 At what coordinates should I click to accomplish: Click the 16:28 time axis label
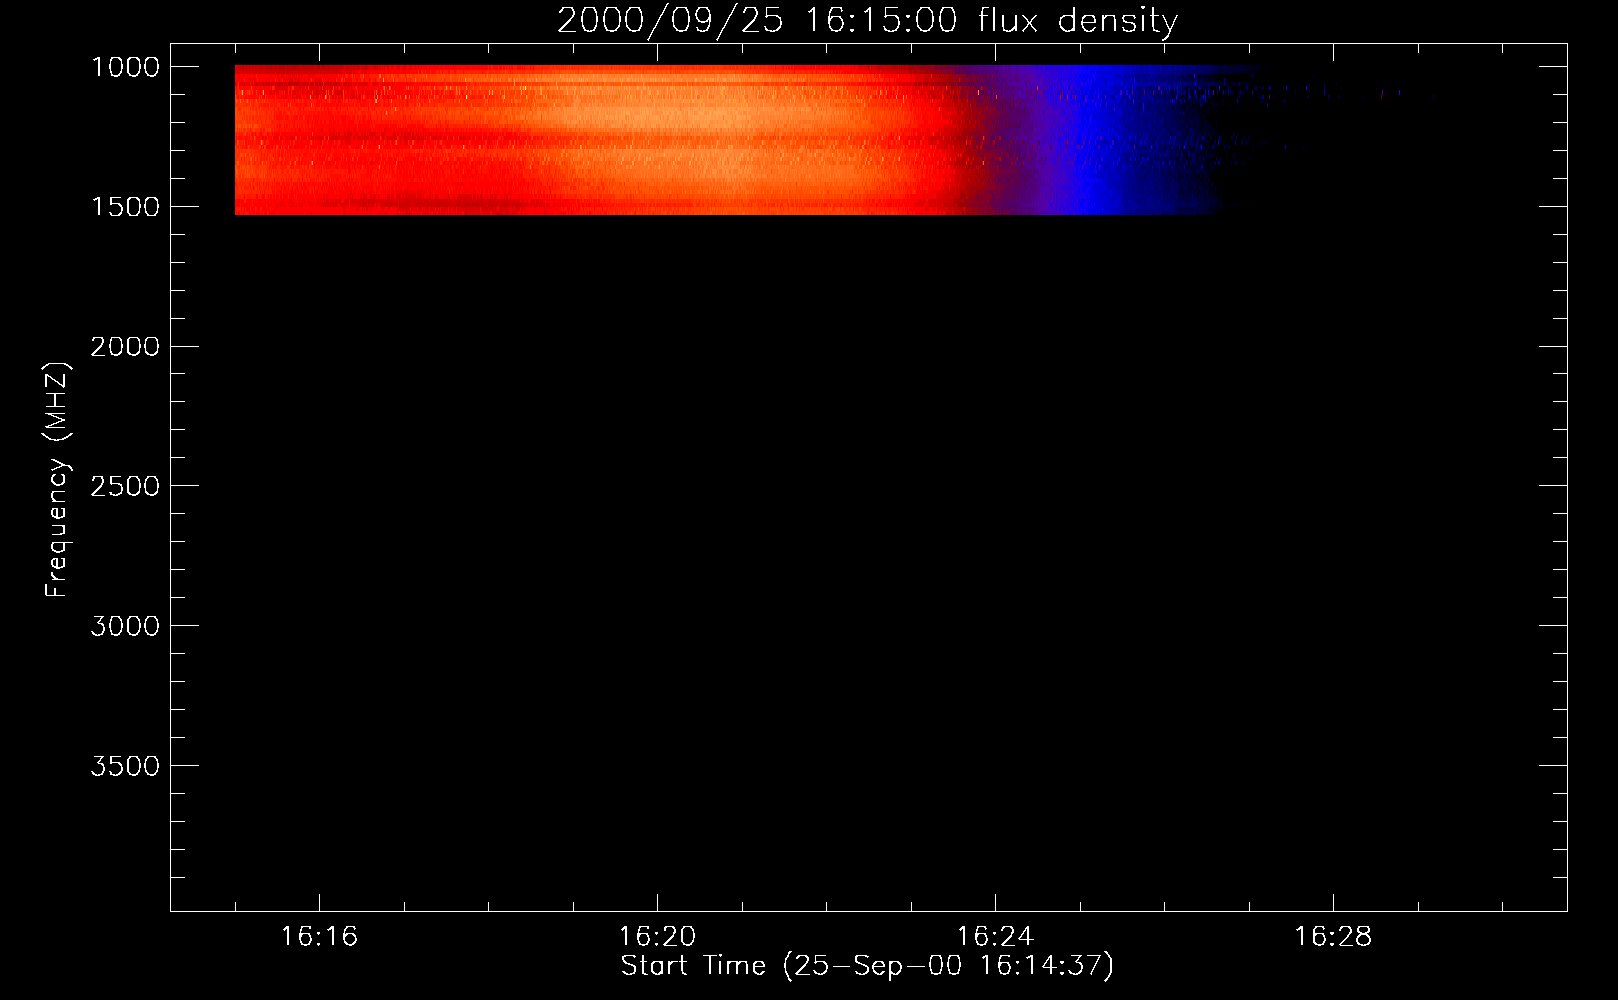(x=1333, y=936)
